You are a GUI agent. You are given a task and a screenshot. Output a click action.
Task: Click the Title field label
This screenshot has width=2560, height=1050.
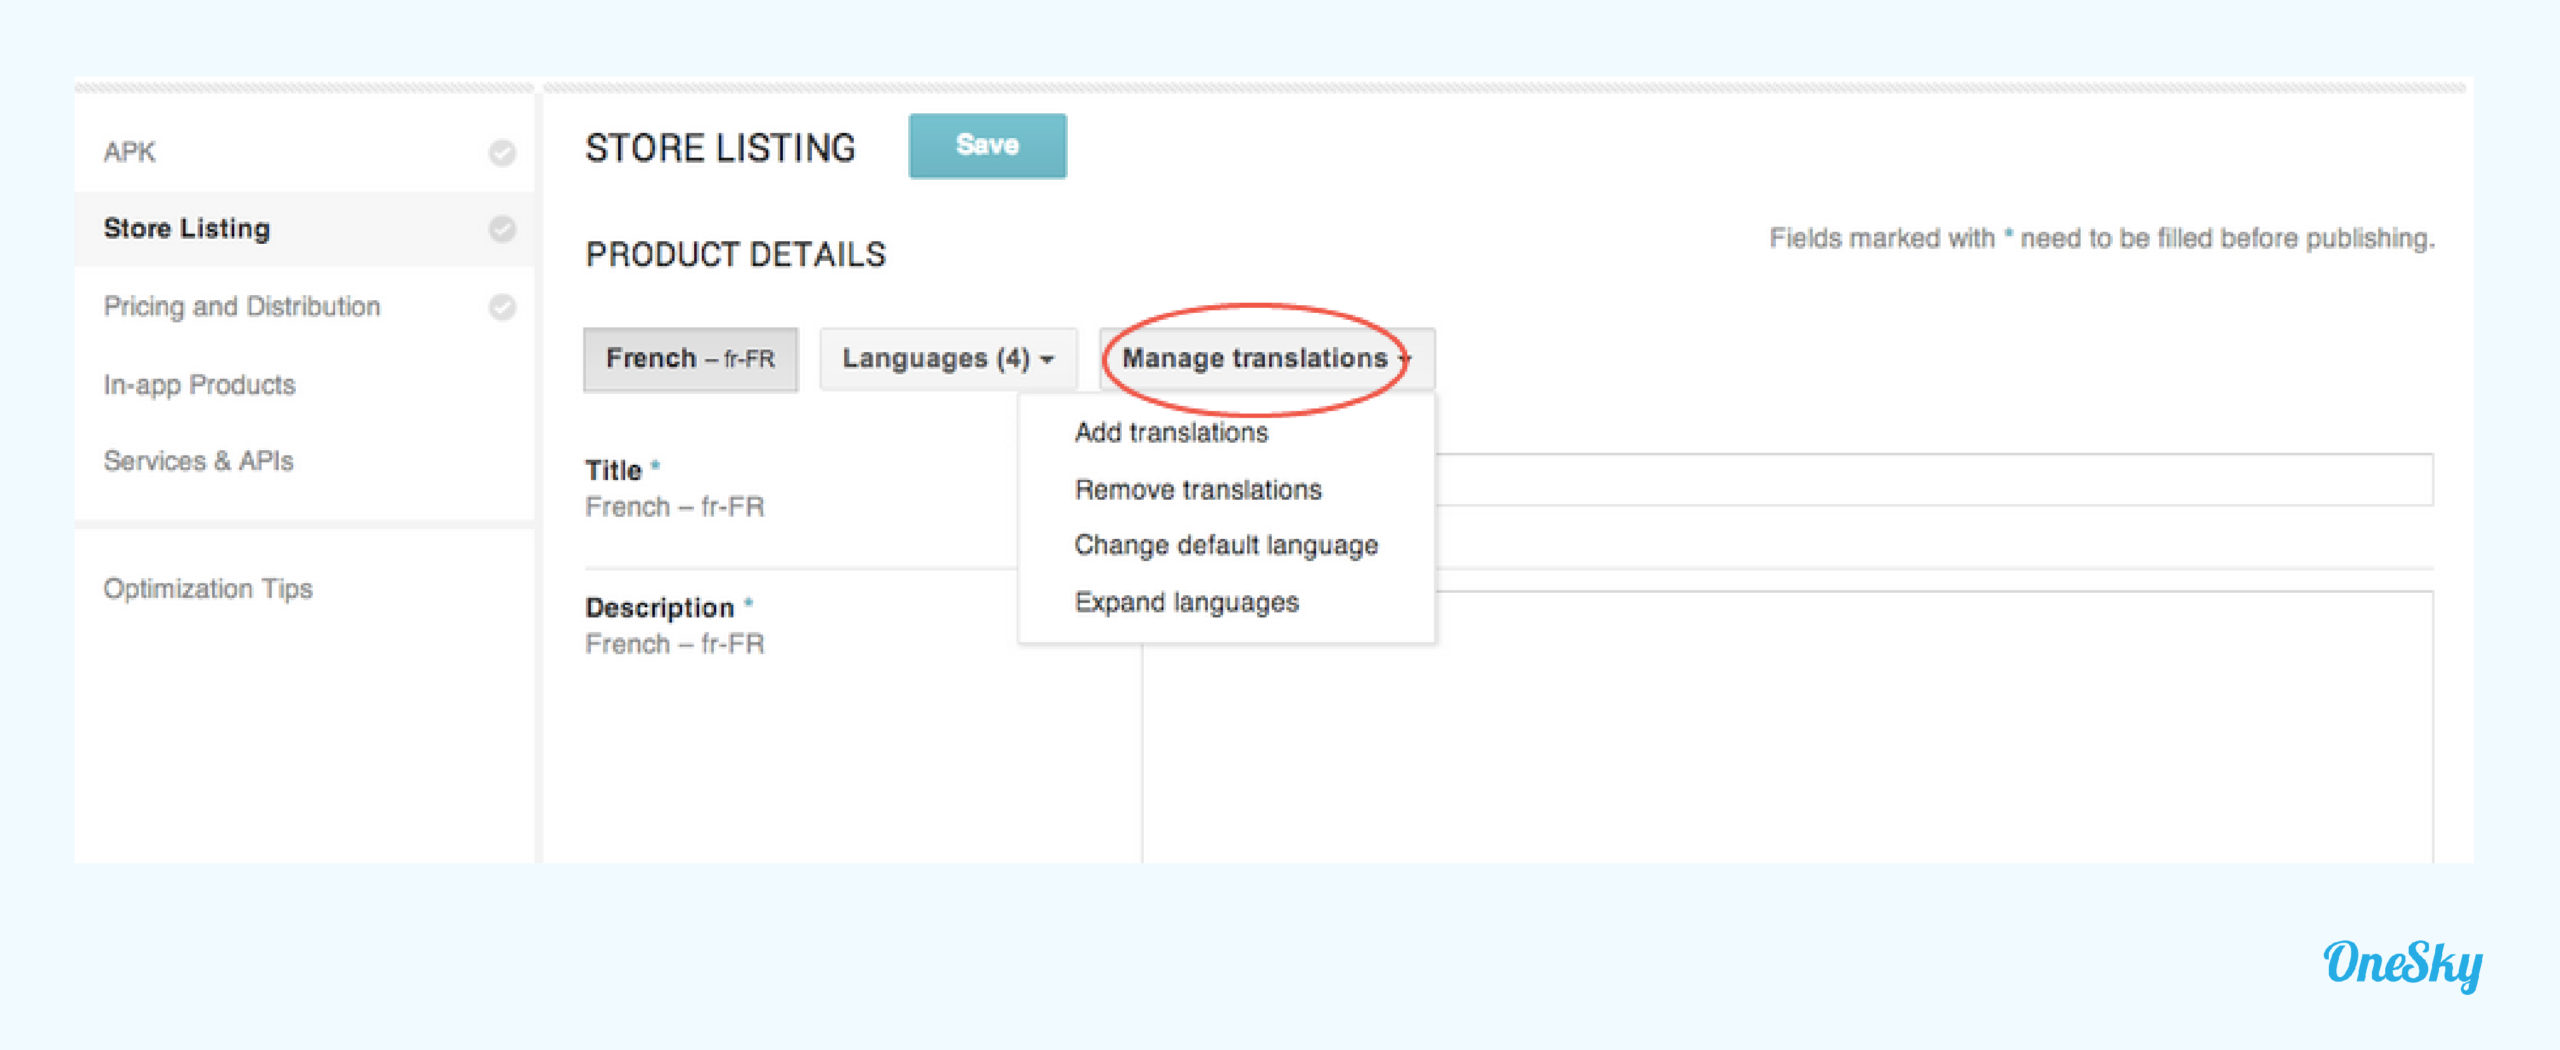pos(613,471)
